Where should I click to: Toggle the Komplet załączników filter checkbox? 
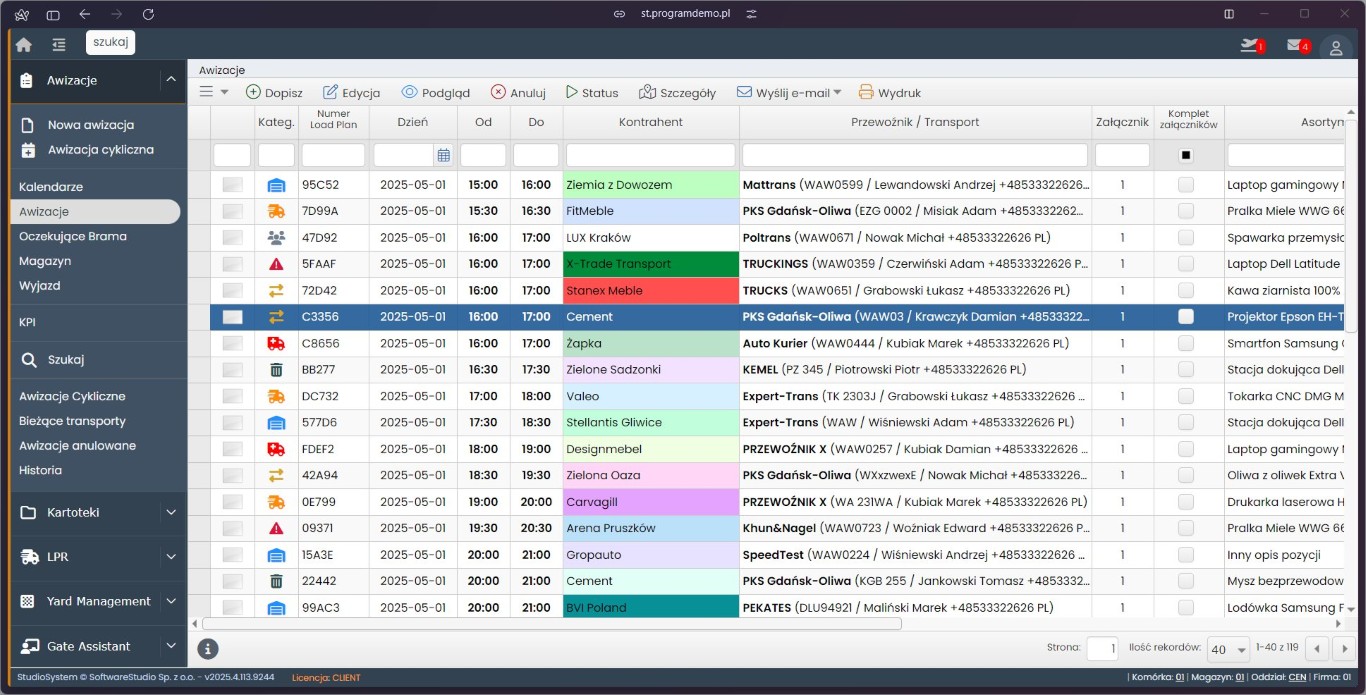(x=1186, y=155)
